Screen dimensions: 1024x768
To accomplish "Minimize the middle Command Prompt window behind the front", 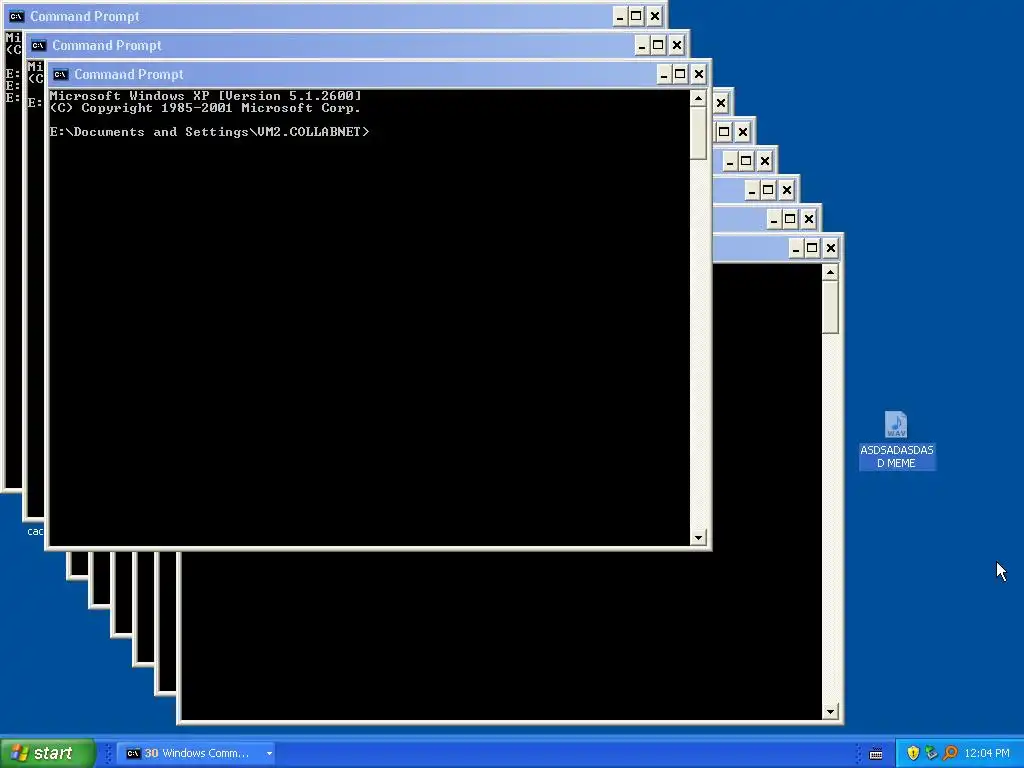I will 641,45.
